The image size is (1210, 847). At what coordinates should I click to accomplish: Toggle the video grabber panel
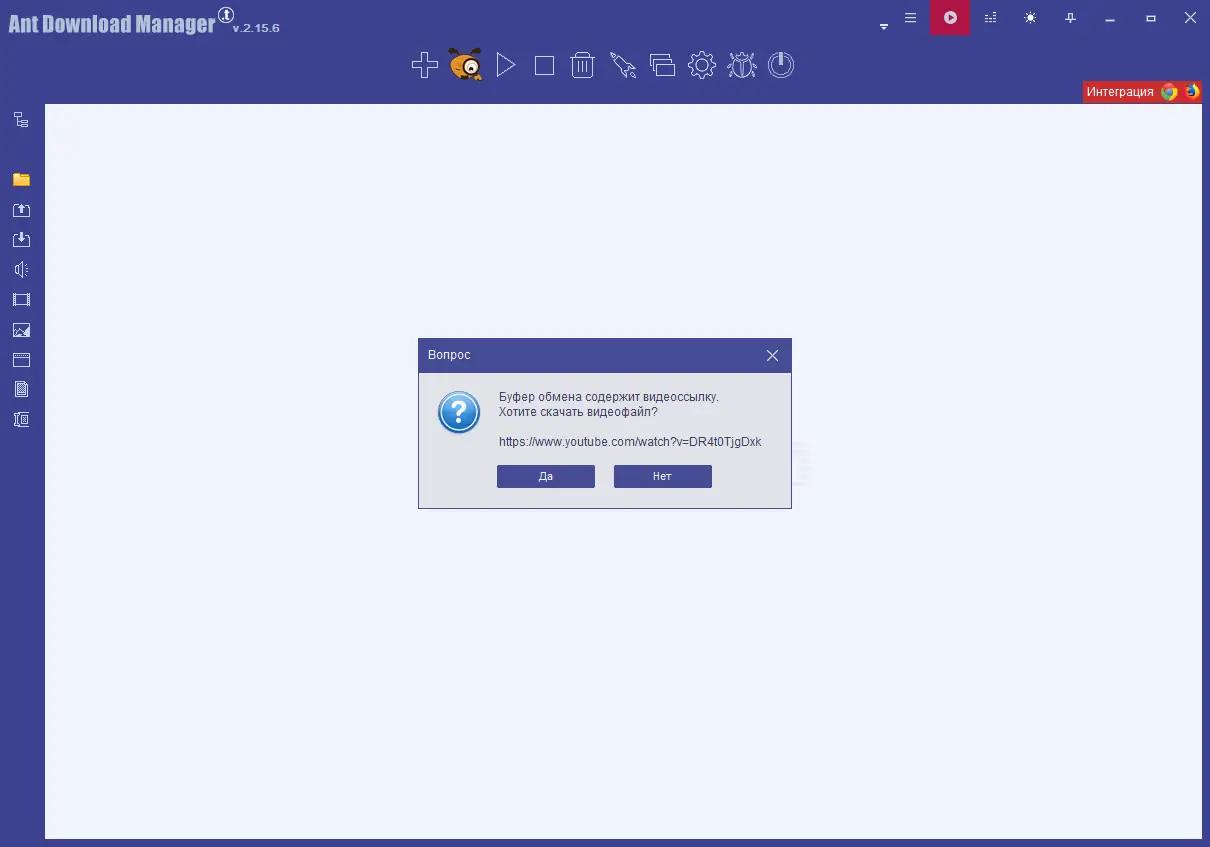pos(949,17)
